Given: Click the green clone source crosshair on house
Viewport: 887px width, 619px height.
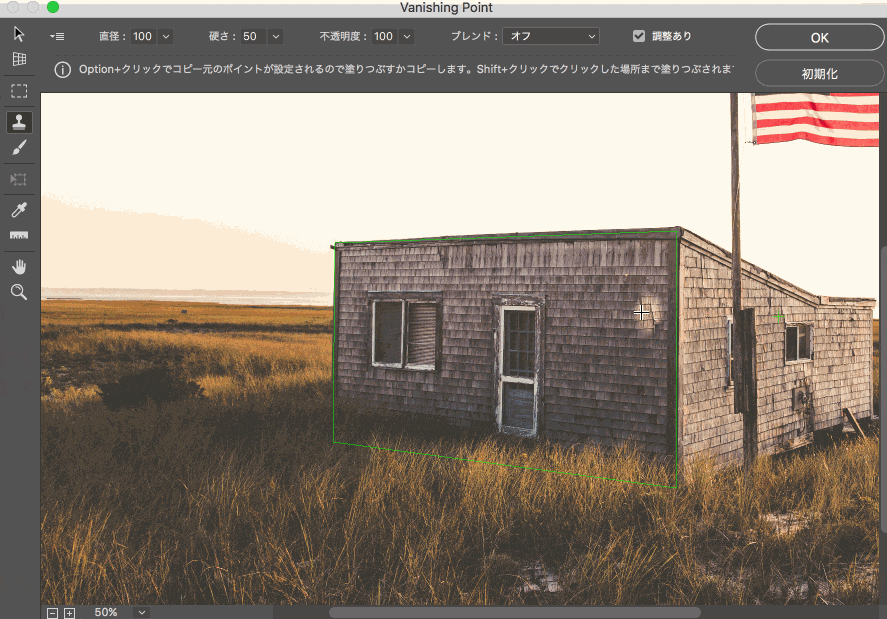Looking at the screenshot, I should pos(778,317).
